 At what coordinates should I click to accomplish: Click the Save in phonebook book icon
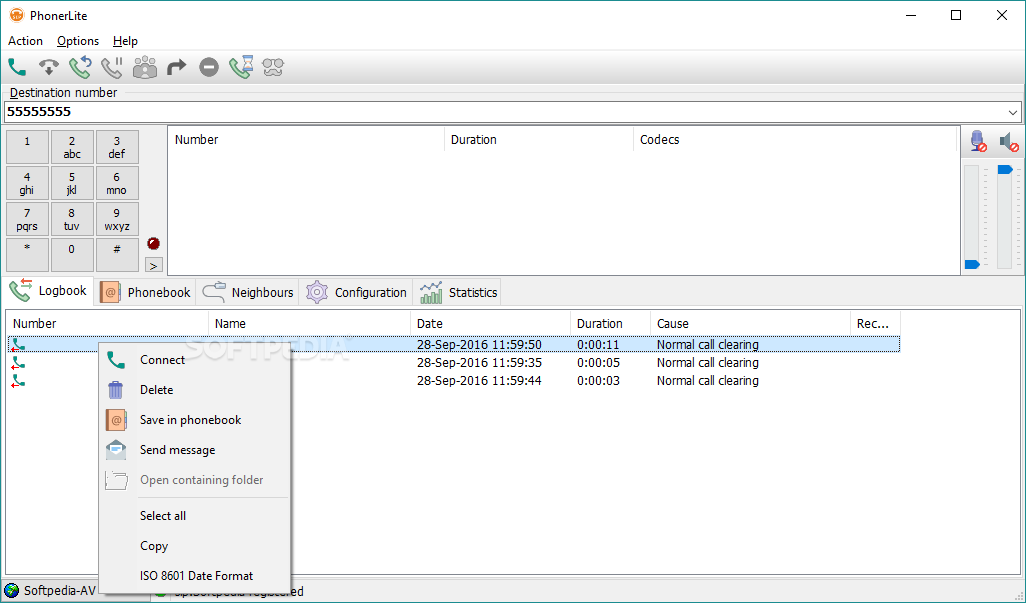point(116,420)
